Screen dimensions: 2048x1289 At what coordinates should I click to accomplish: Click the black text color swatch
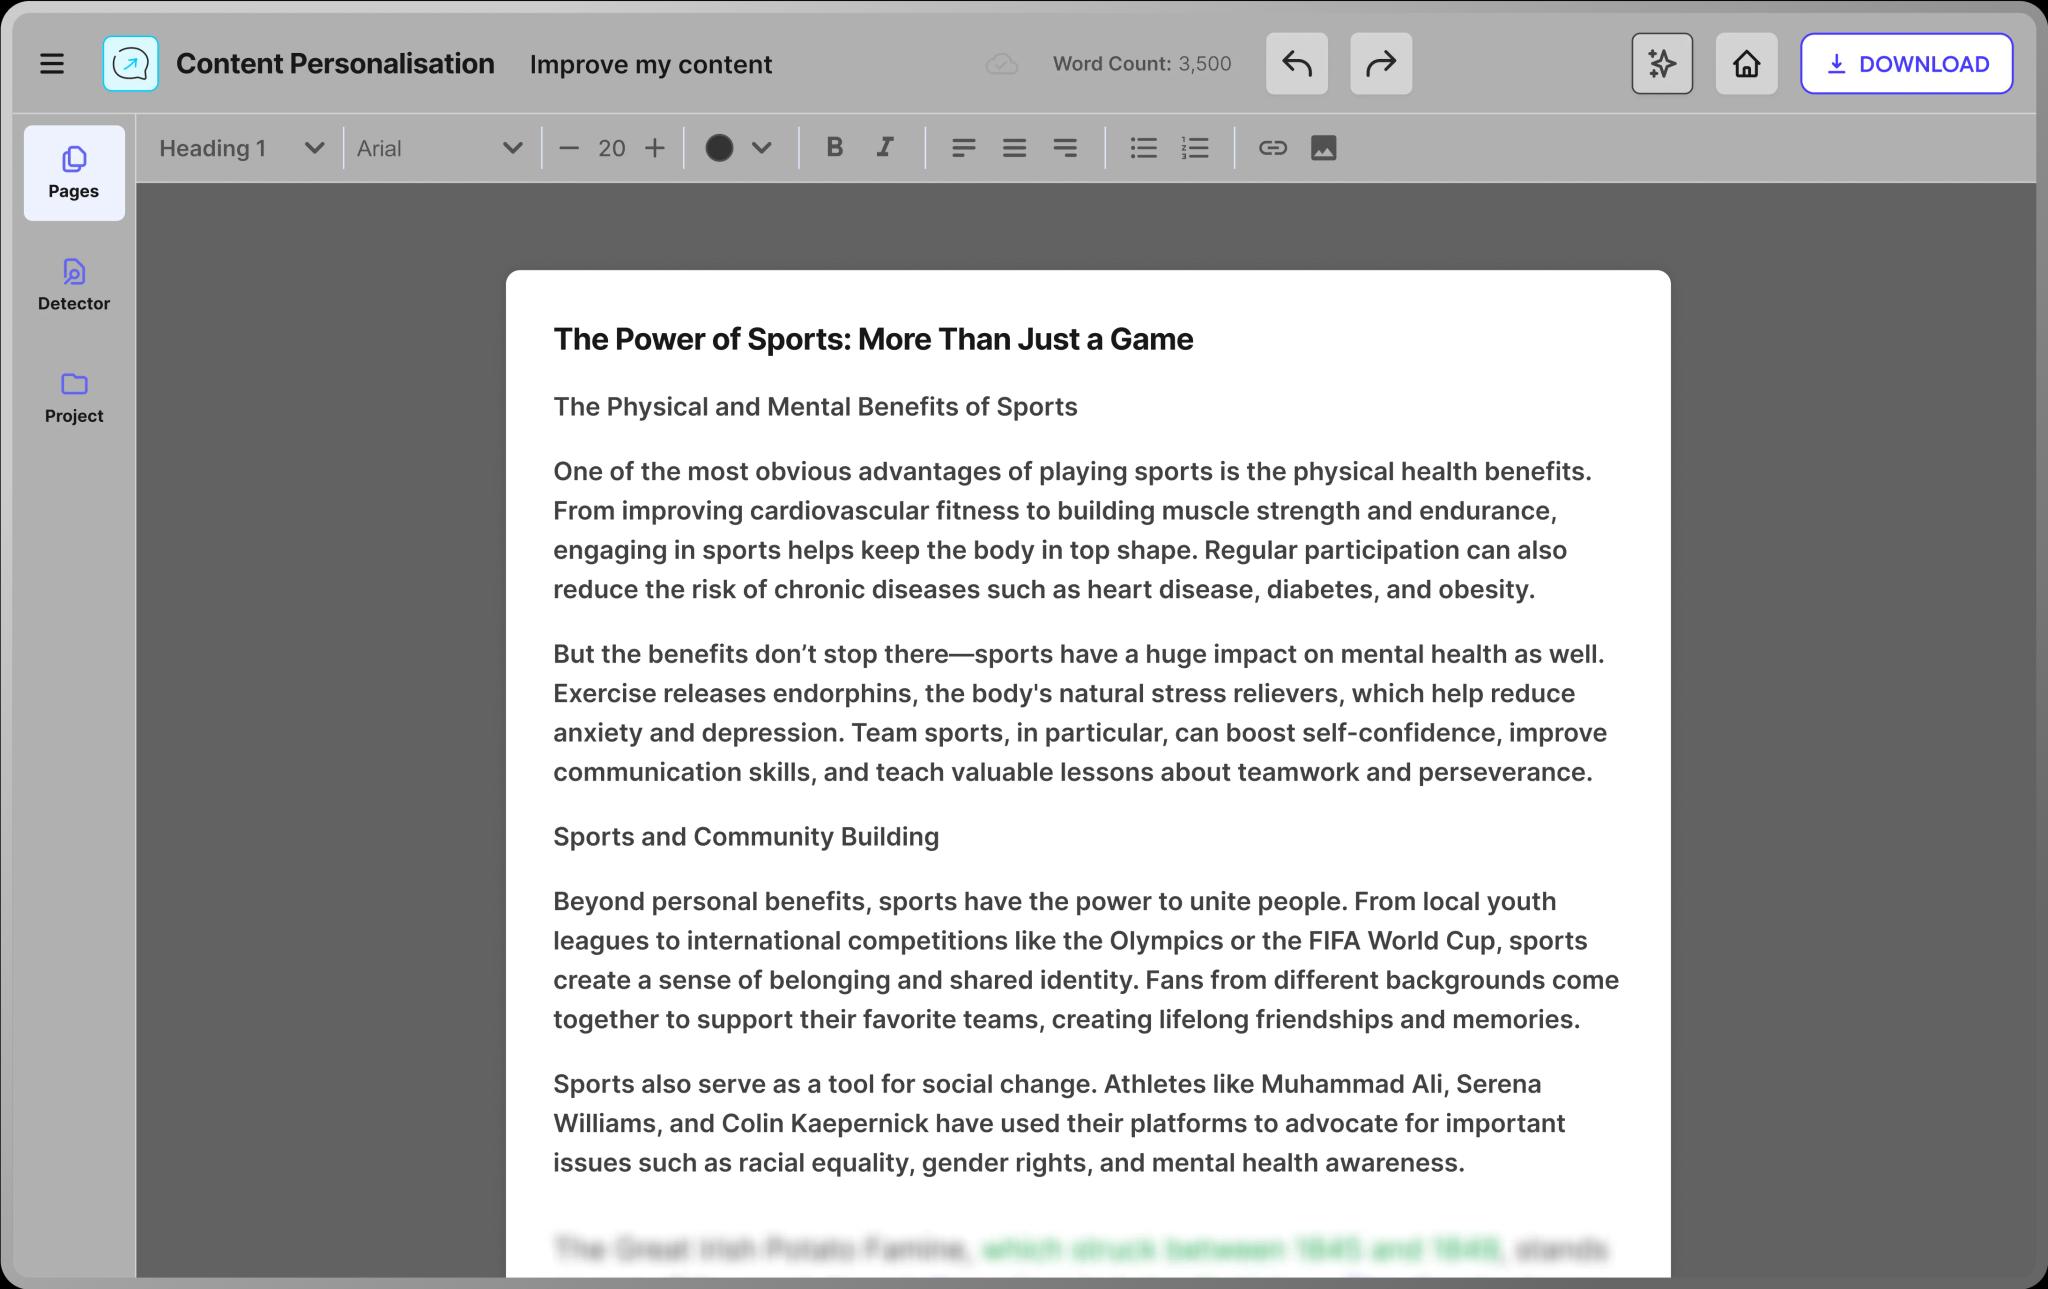click(x=719, y=148)
